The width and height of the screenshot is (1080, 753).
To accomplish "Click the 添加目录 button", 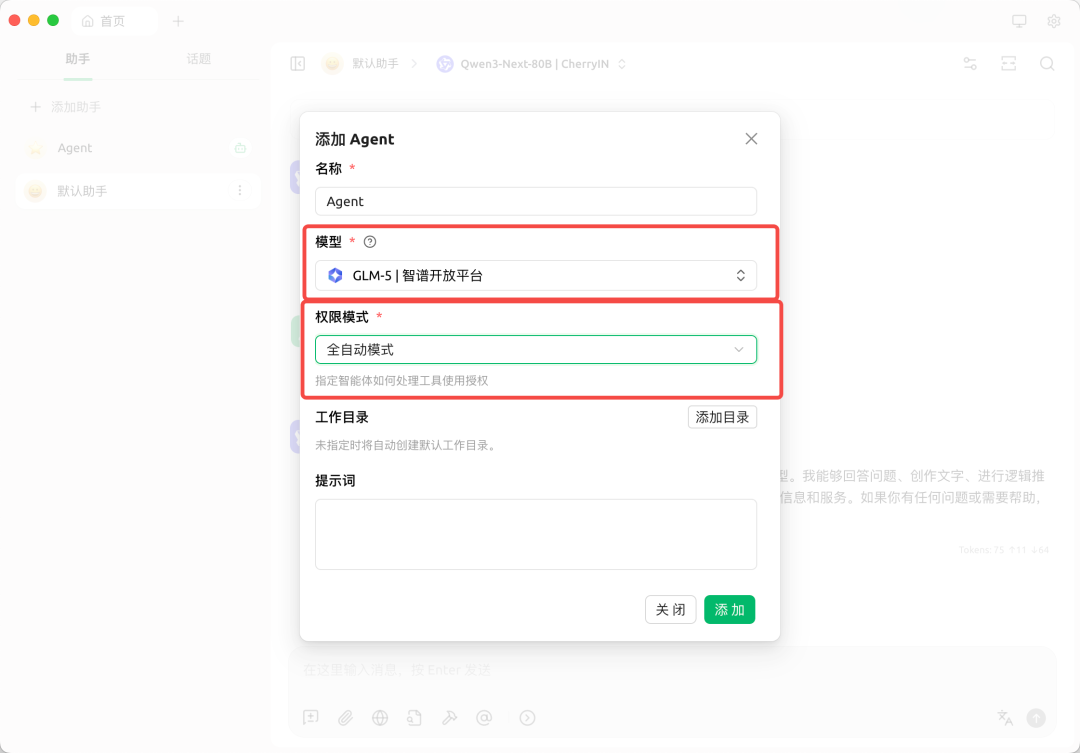I will coord(722,417).
